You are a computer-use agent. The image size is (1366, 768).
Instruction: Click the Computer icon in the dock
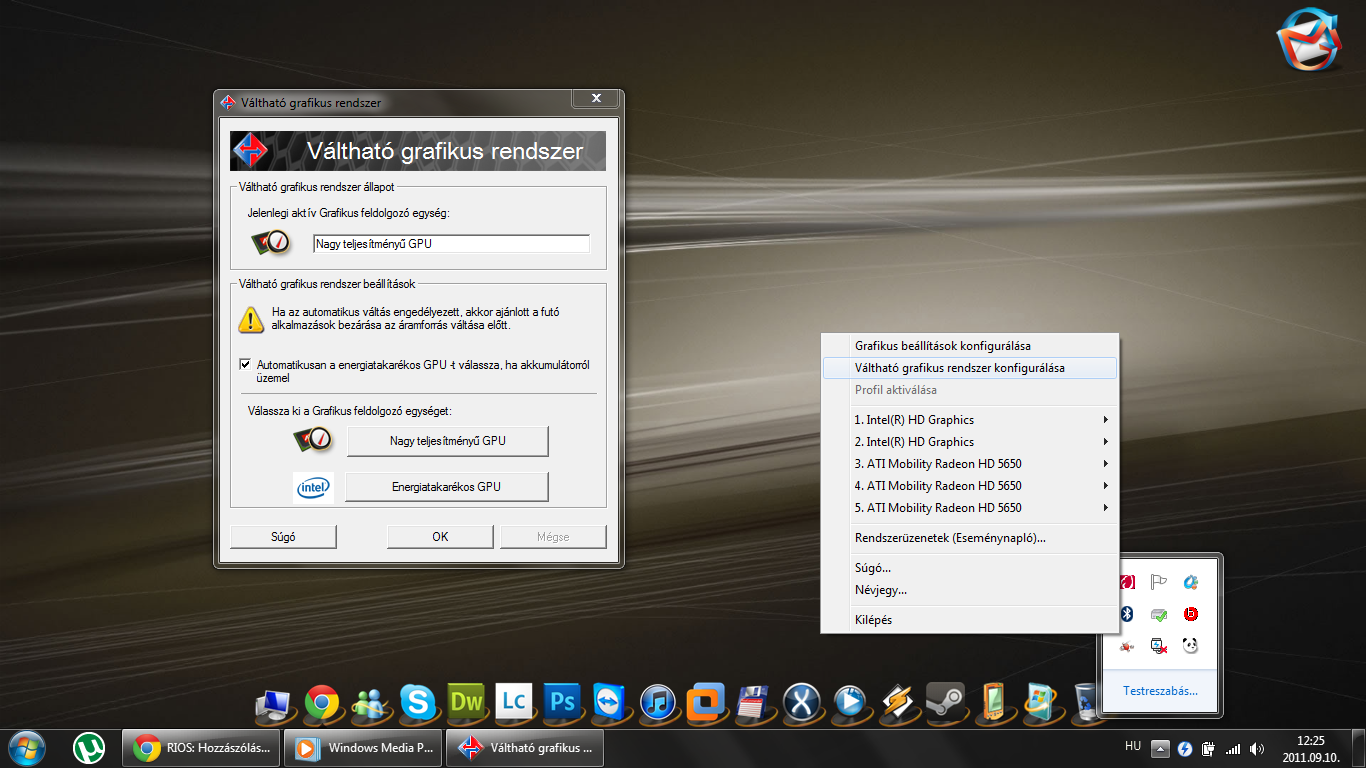(x=273, y=705)
